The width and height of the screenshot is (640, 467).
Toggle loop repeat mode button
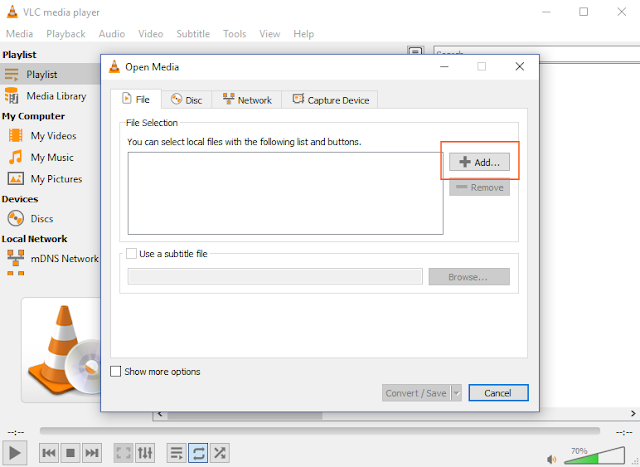(198, 453)
